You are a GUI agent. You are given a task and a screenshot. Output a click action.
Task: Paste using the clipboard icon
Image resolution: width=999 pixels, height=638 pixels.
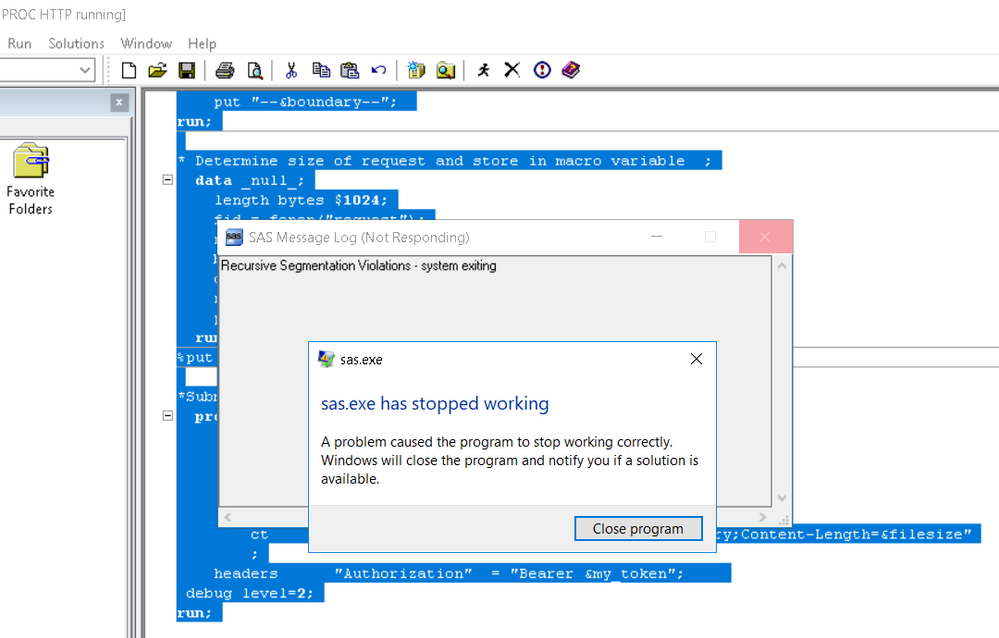[x=350, y=70]
